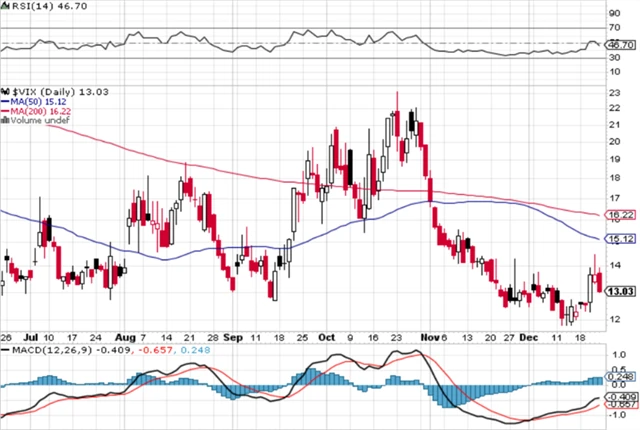640x430 pixels.
Task: Click the RSI(14) line icon
Action: pyautogui.click(x=6, y=6)
